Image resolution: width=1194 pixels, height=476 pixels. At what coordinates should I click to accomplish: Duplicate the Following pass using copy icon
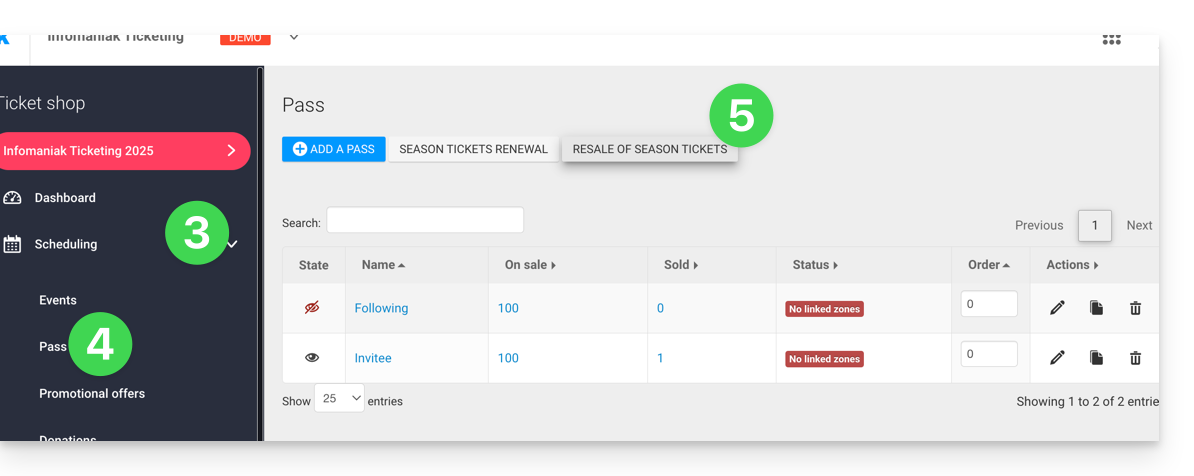pyautogui.click(x=1096, y=308)
